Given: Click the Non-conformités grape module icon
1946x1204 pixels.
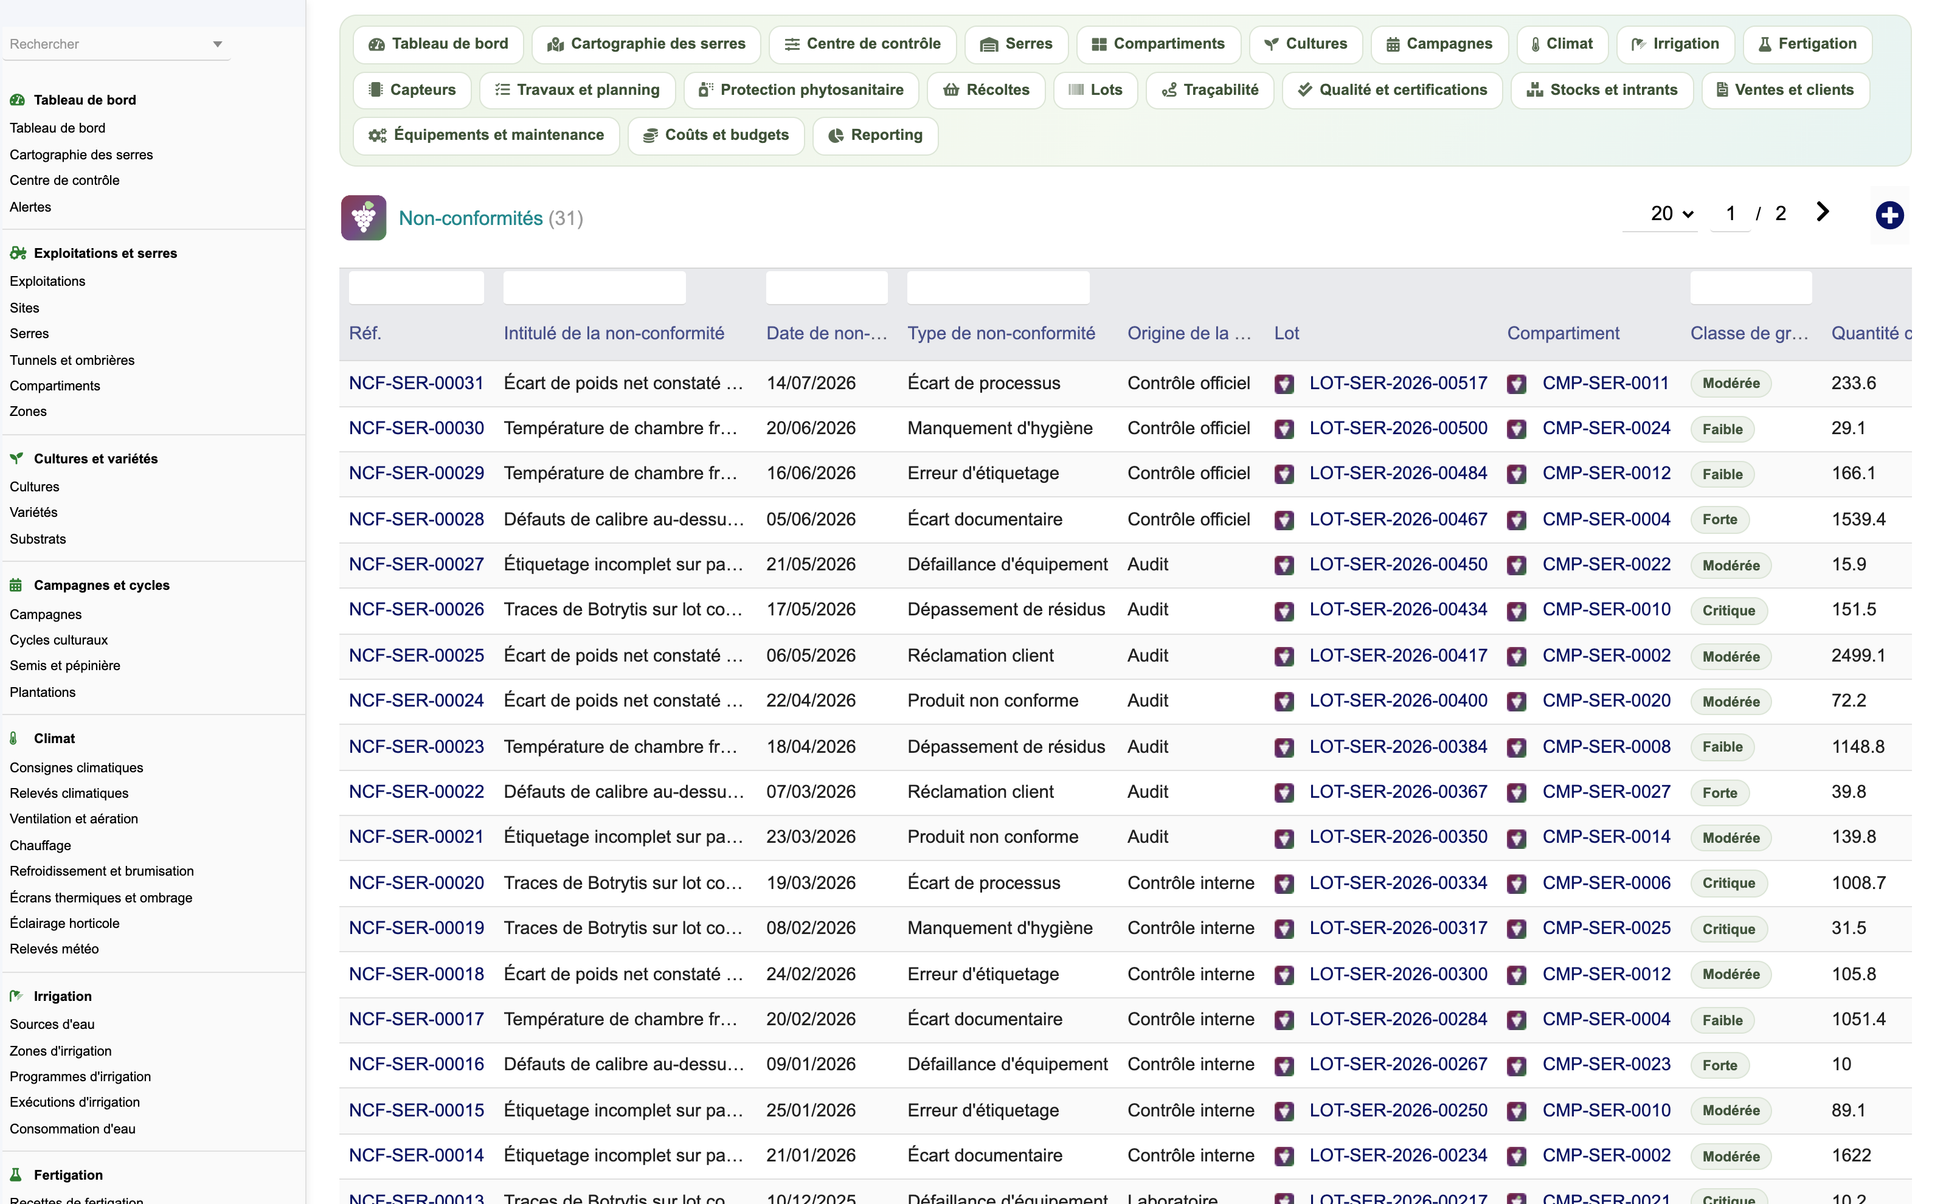Looking at the screenshot, I should tap(363, 217).
